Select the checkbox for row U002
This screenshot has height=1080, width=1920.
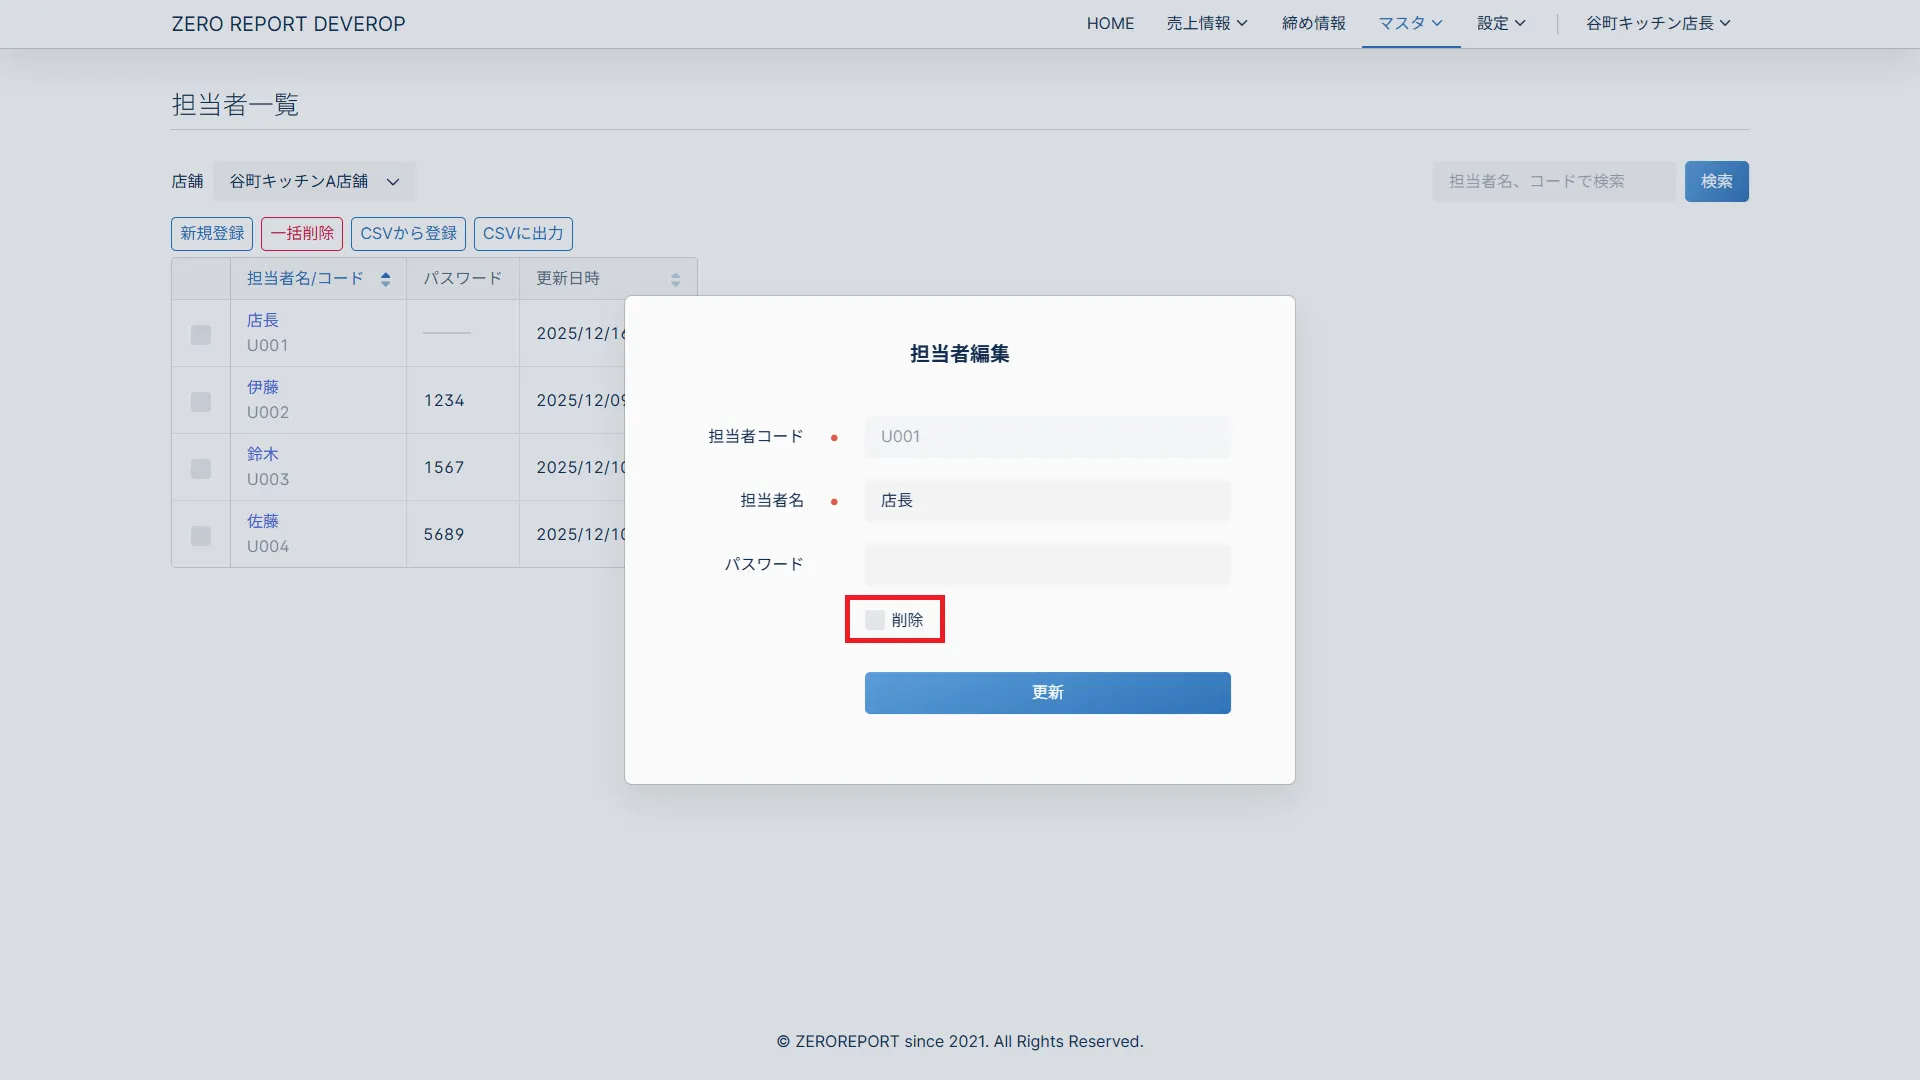[x=201, y=401]
